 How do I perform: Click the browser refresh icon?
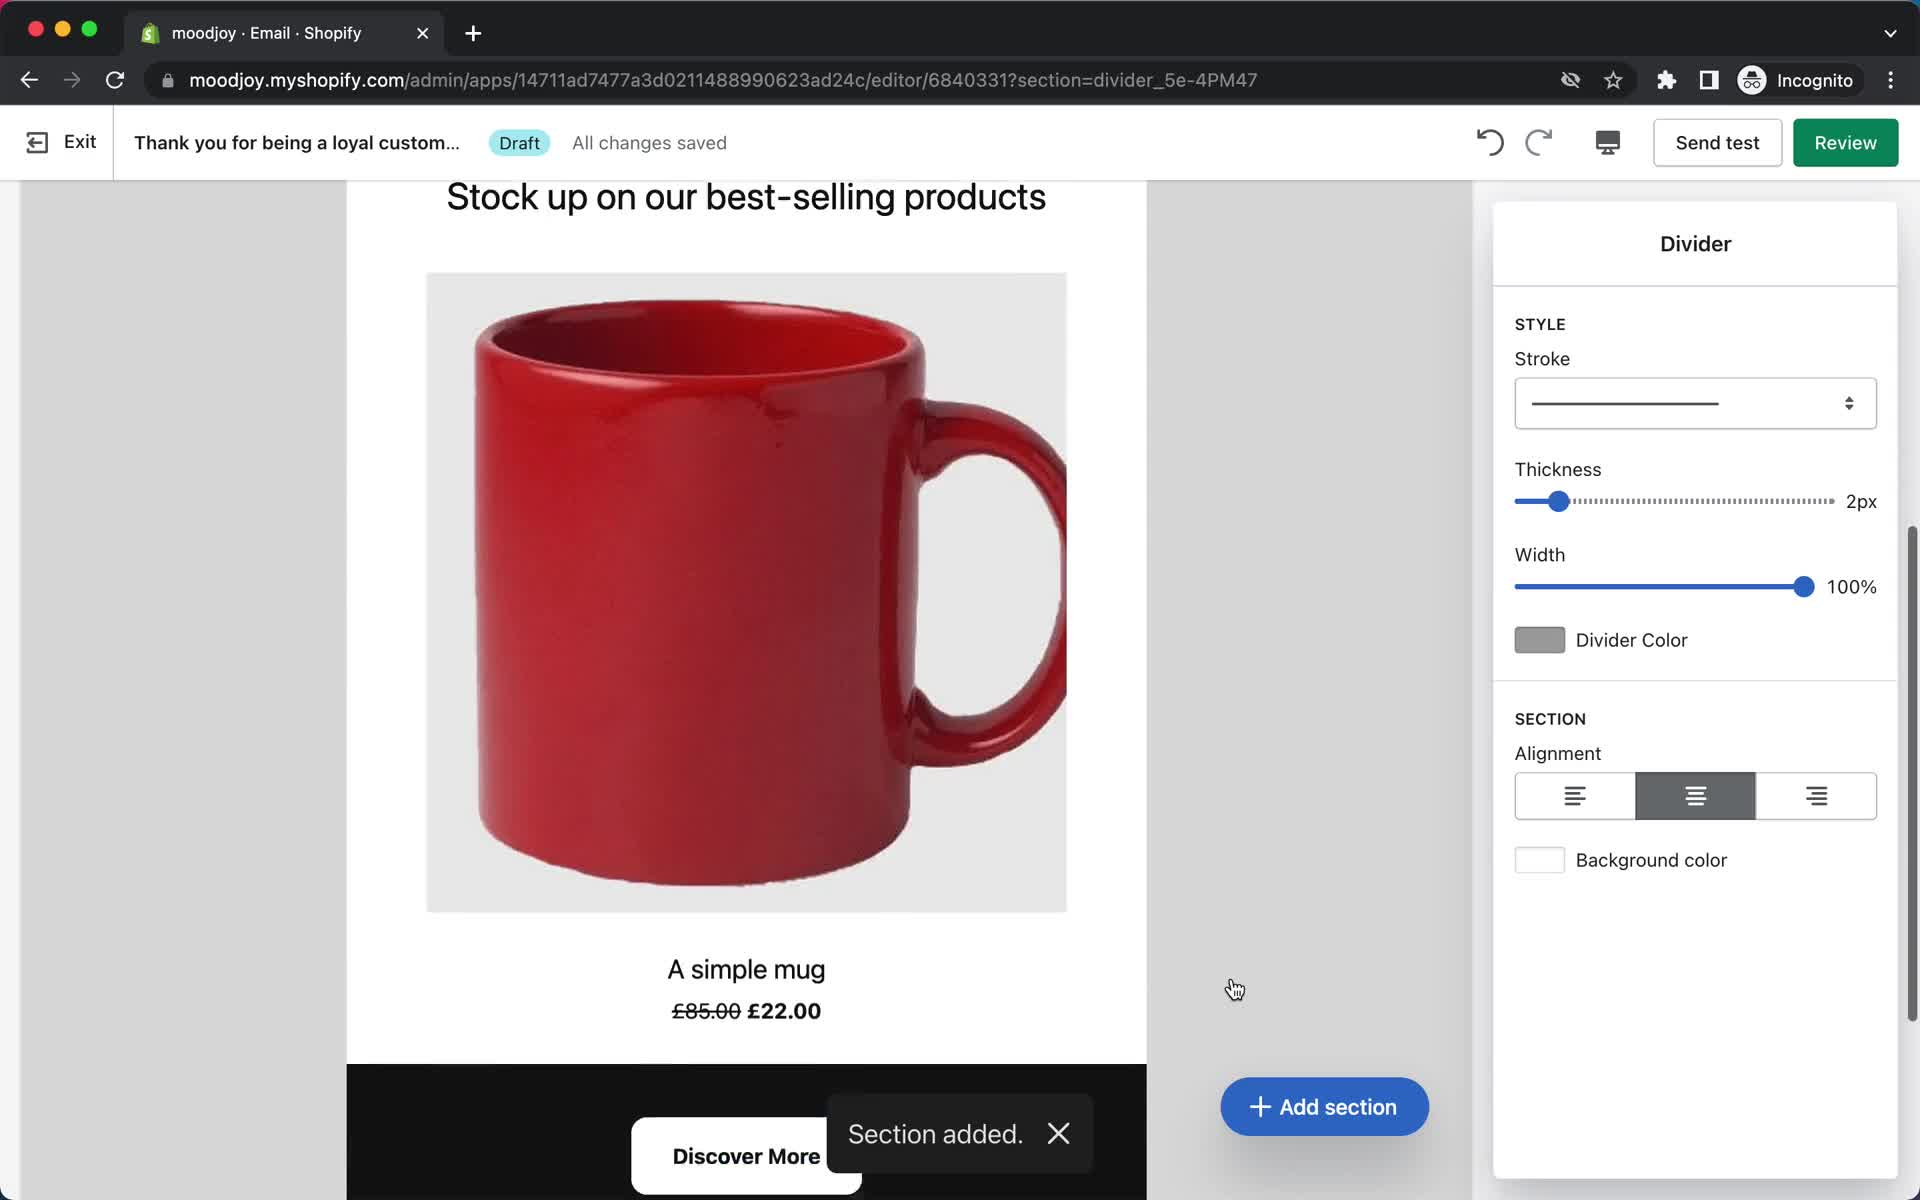(x=116, y=80)
